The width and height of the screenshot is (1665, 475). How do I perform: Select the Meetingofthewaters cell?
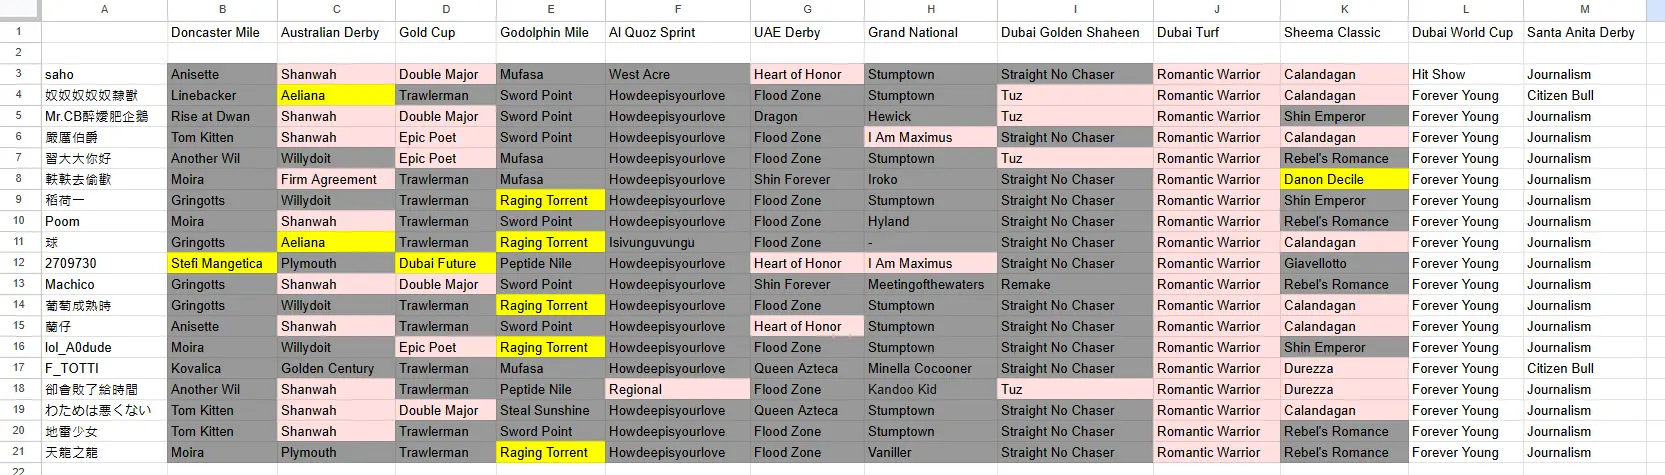coord(930,284)
